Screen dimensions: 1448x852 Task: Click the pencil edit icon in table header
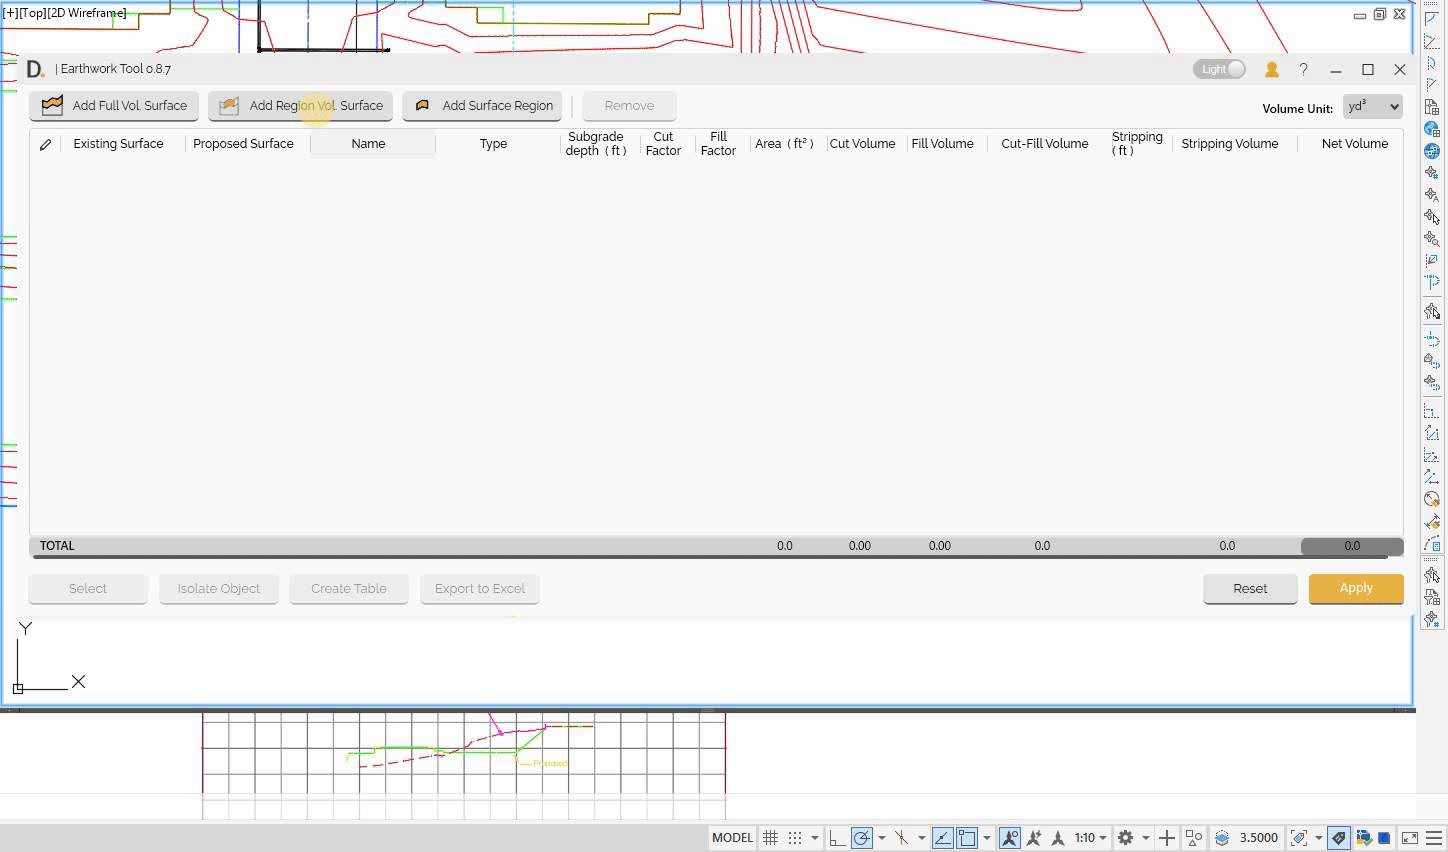(45, 144)
